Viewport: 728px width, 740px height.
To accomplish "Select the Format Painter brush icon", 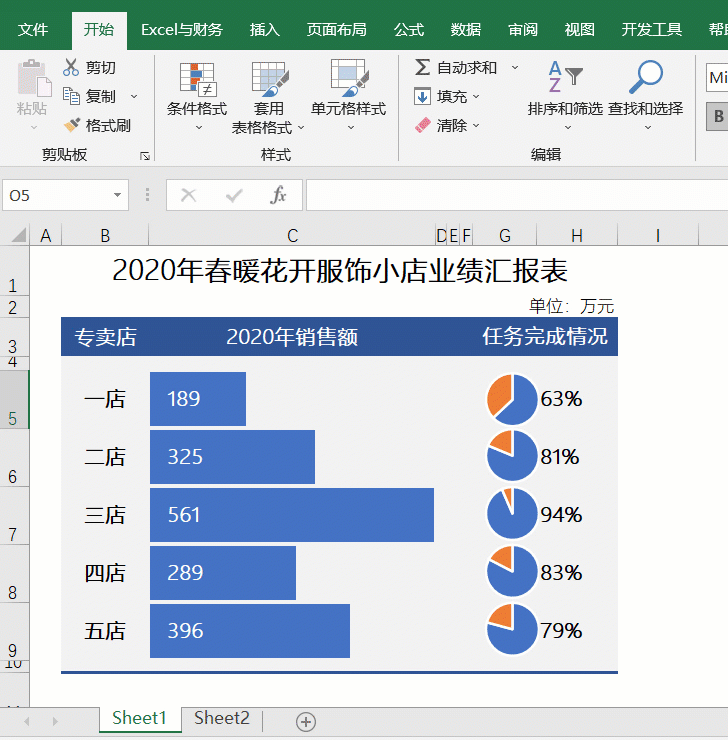I will [72, 125].
